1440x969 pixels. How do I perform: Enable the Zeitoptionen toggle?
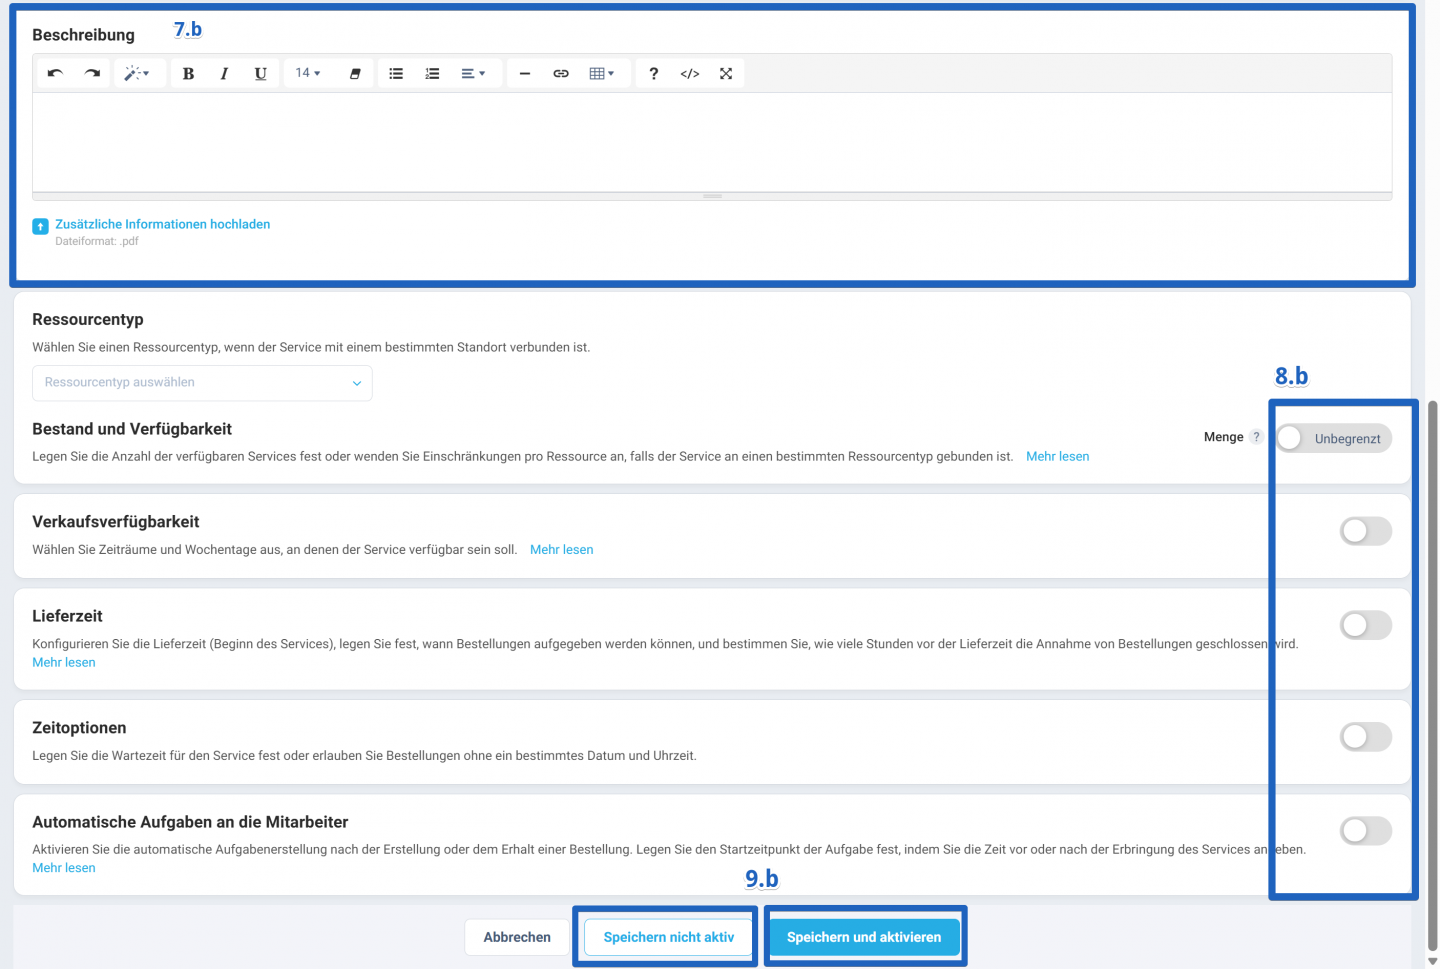pos(1366,737)
